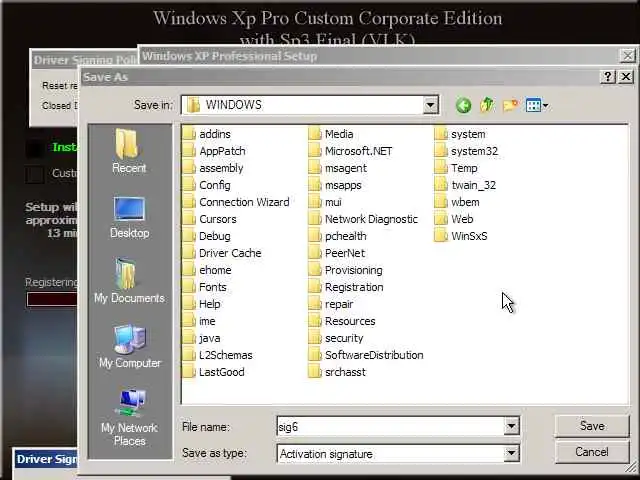Select the LastGood folder
The width and height of the screenshot is (640, 480).
[x=213, y=372]
